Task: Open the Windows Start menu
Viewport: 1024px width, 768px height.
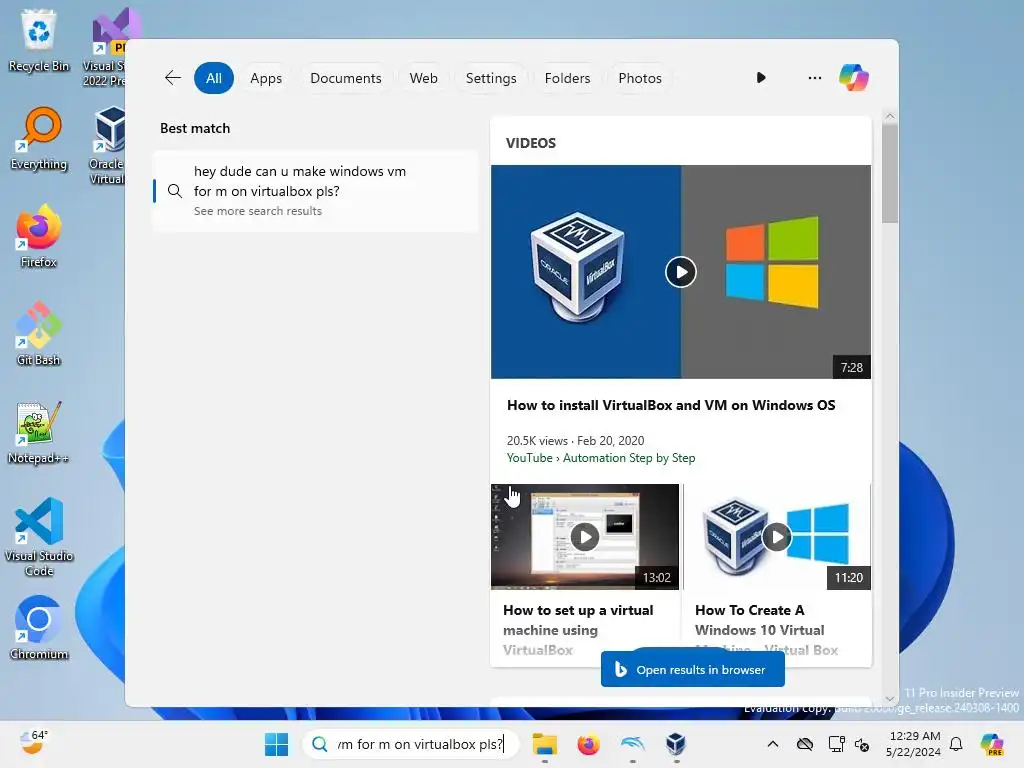Action: [276, 744]
